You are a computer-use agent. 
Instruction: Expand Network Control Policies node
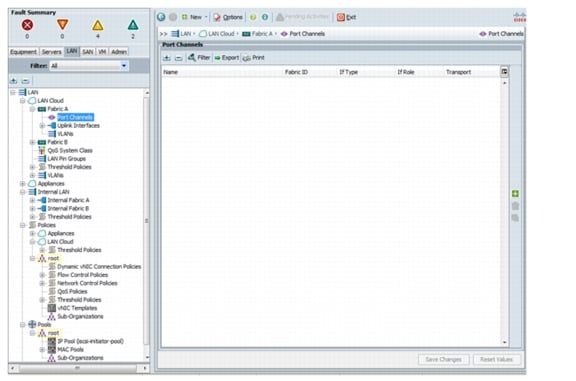tap(42, 283)
